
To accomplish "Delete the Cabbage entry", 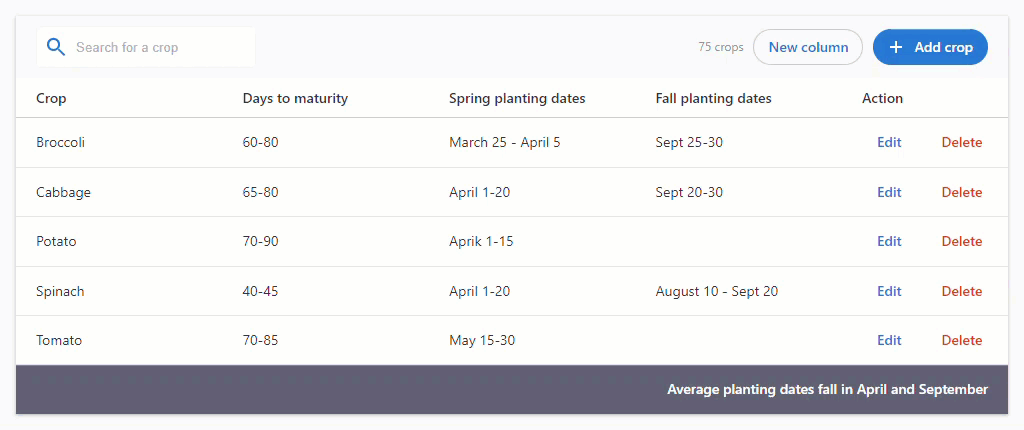I will [961, 192].
